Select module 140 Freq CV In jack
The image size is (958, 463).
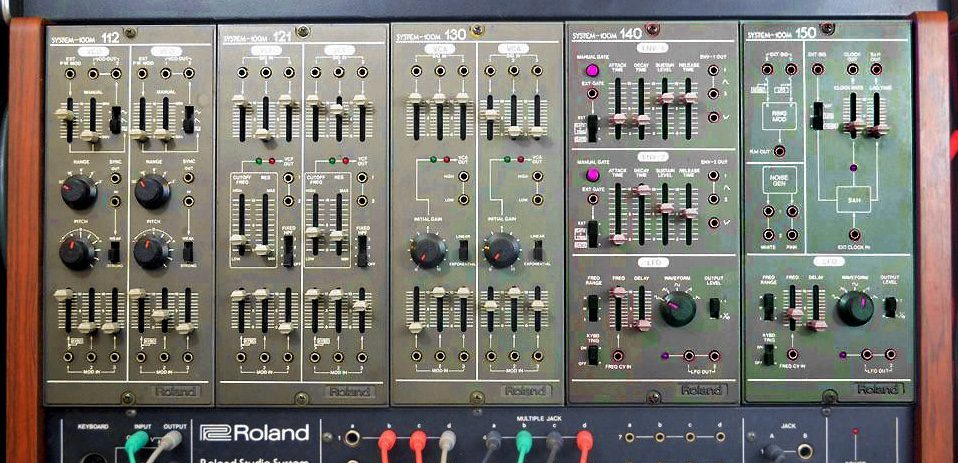(618, 355)
